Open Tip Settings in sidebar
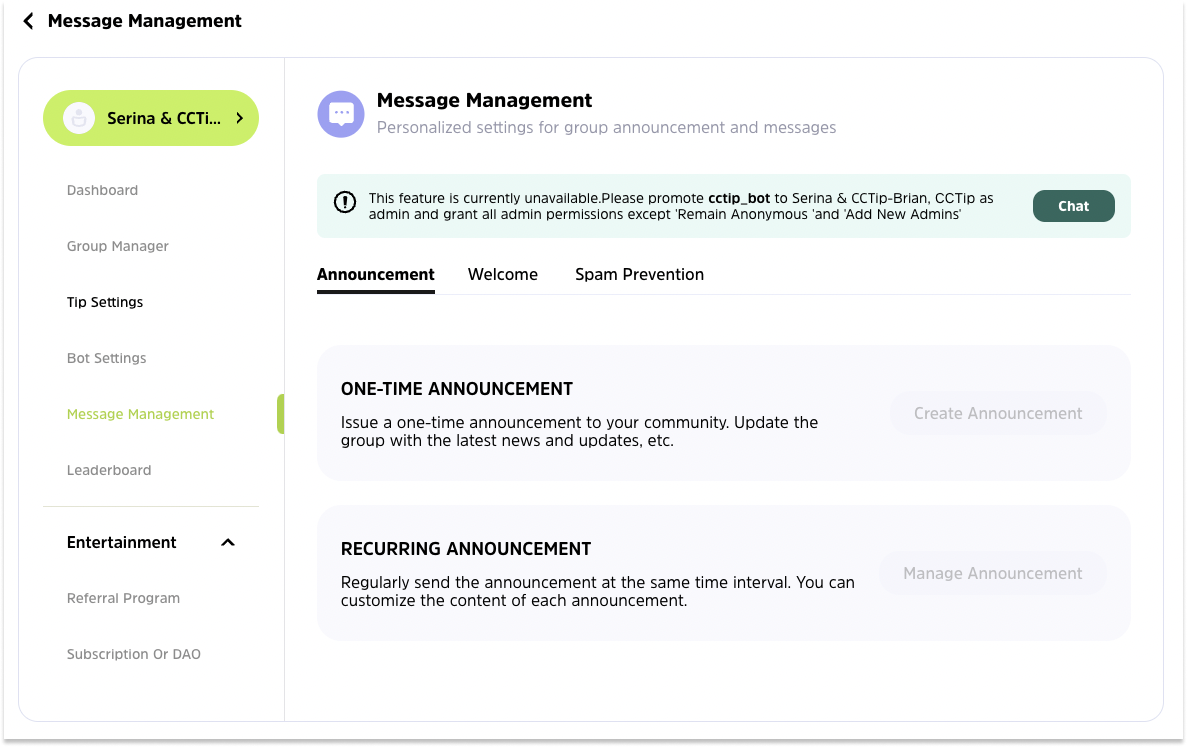1187x747 pixels. tap(105, 302)
